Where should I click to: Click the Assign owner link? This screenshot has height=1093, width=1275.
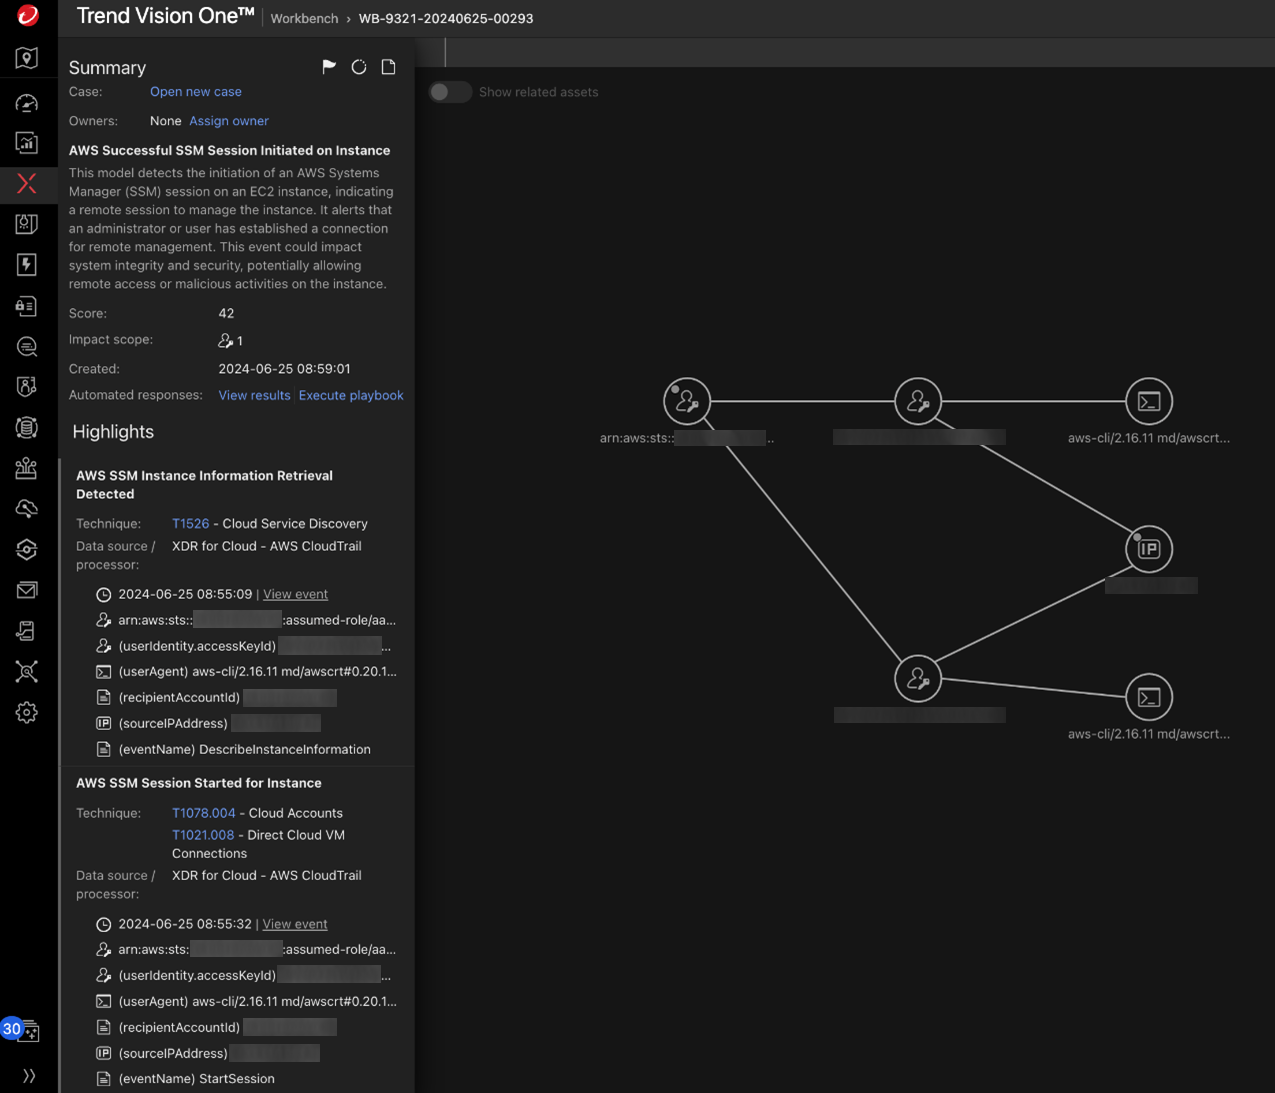coord(229,121)
